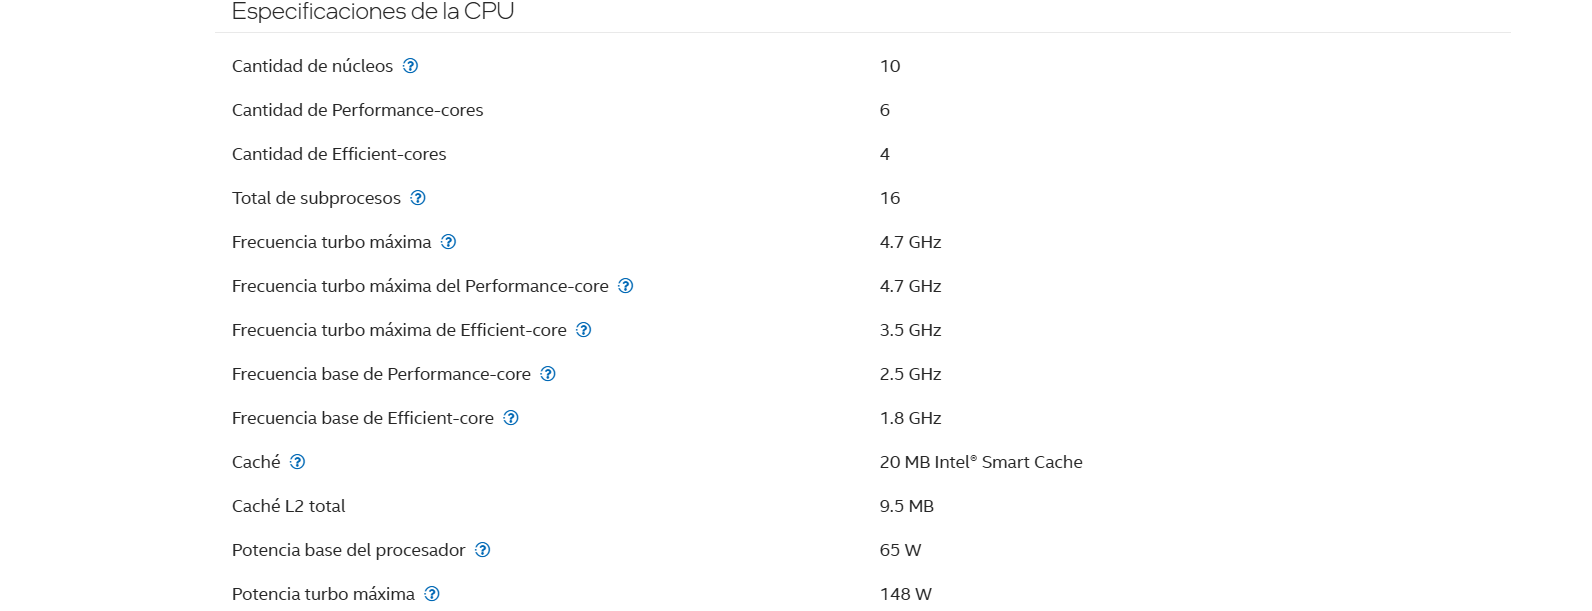Click the Cantidad de Efficient-cores label
This screenshot has height=611, width=1592.
point(339,154)
